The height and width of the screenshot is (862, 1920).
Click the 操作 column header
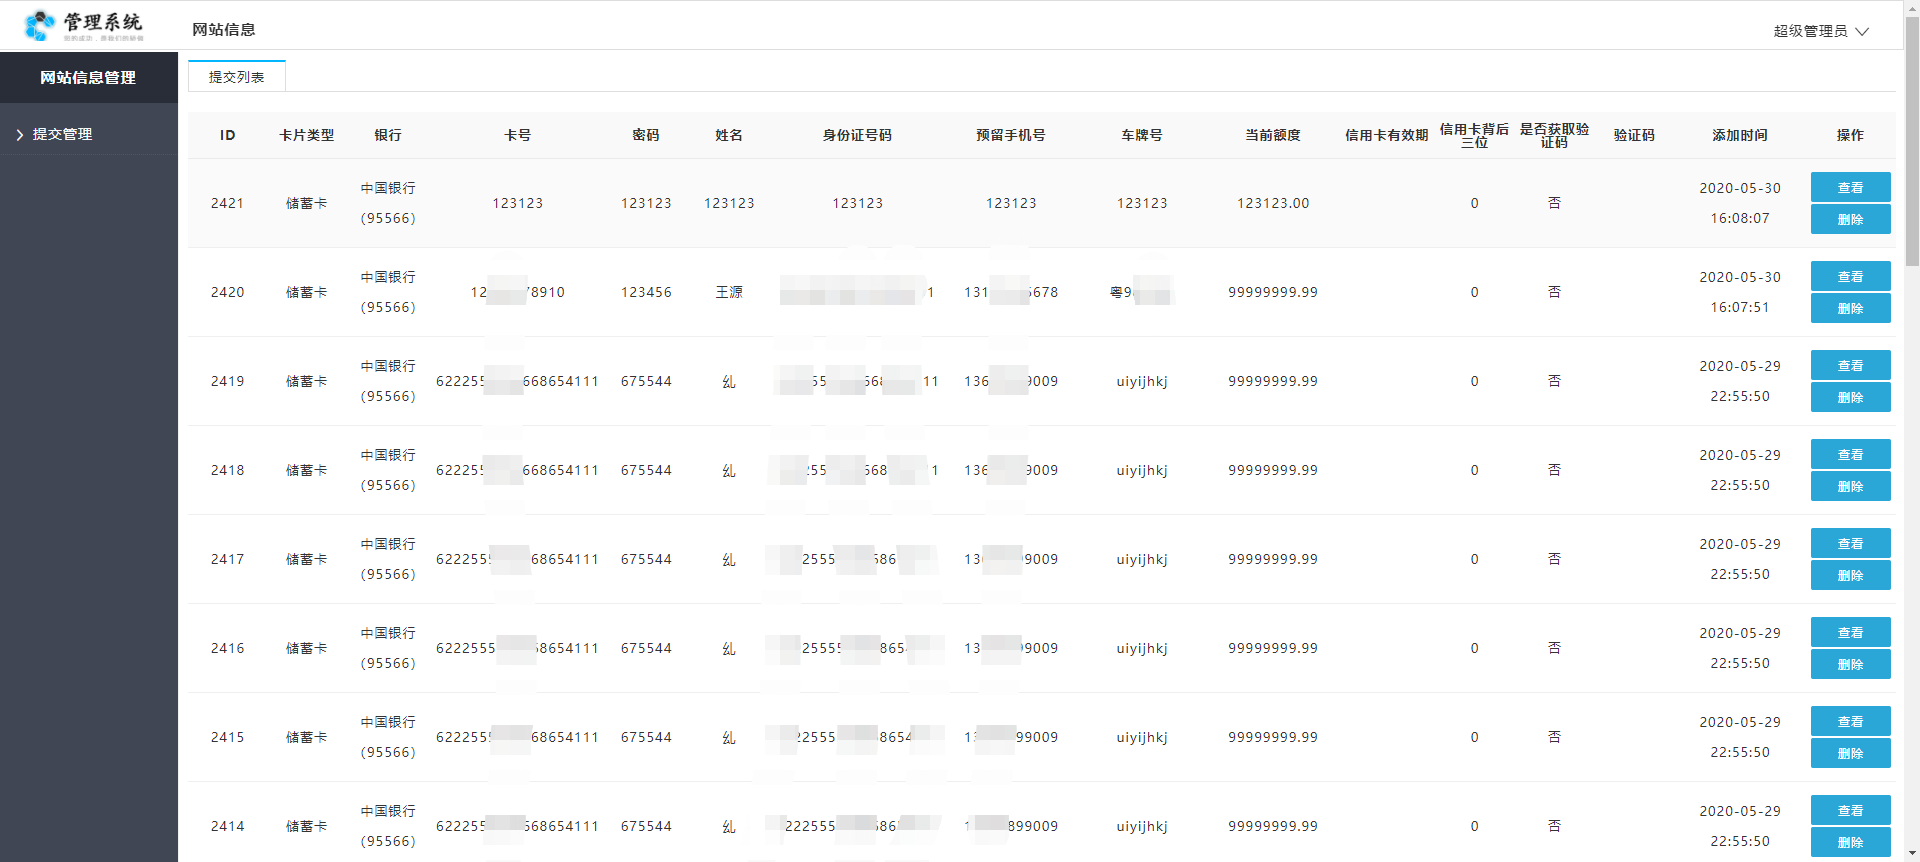[1850, 135]
